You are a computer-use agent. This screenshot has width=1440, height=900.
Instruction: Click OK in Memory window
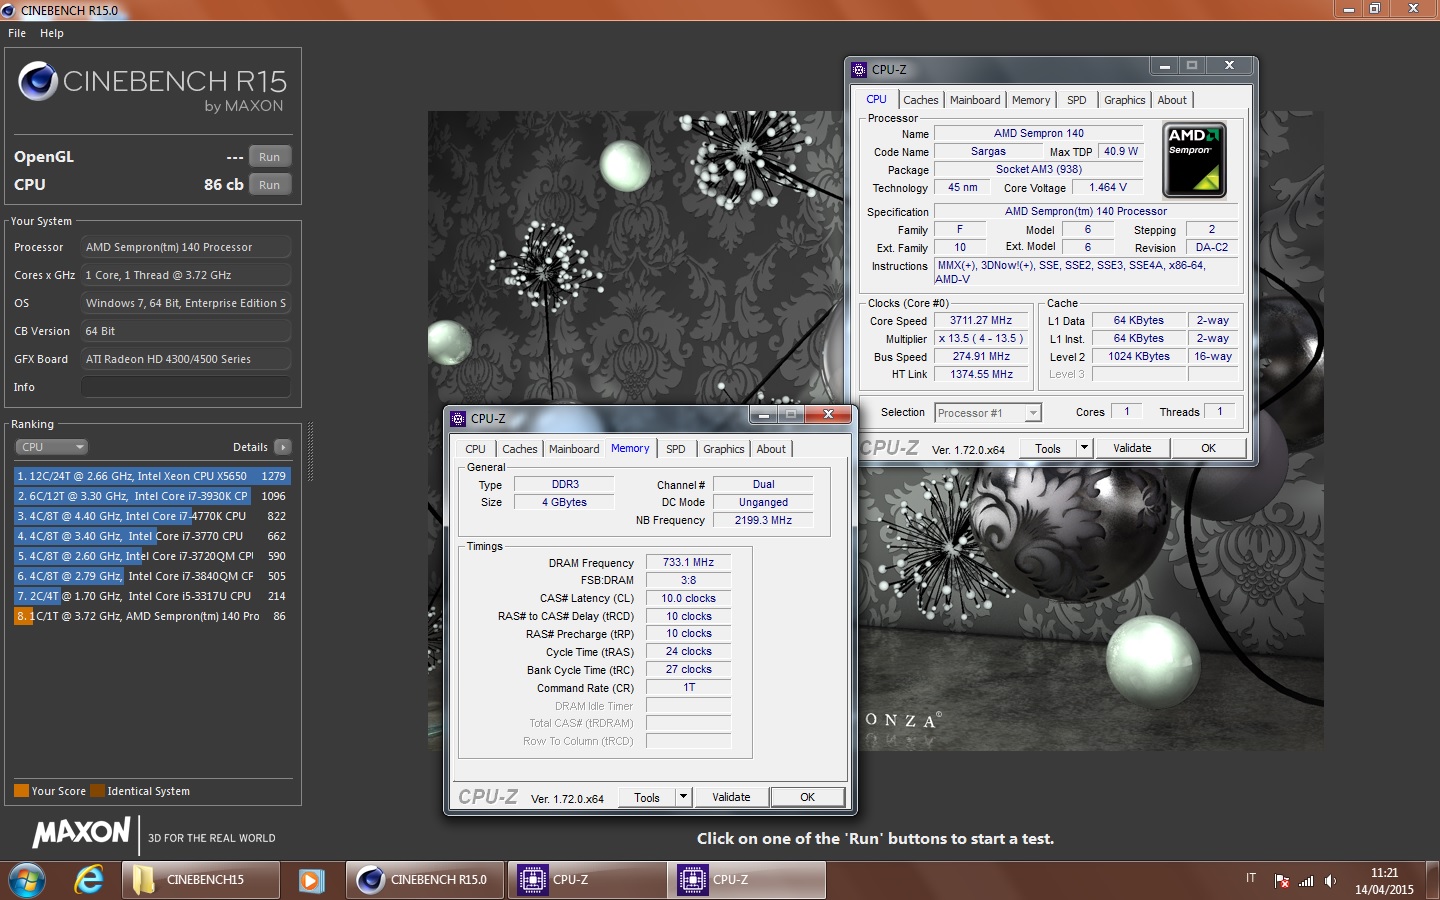click(x=807, y=797)
